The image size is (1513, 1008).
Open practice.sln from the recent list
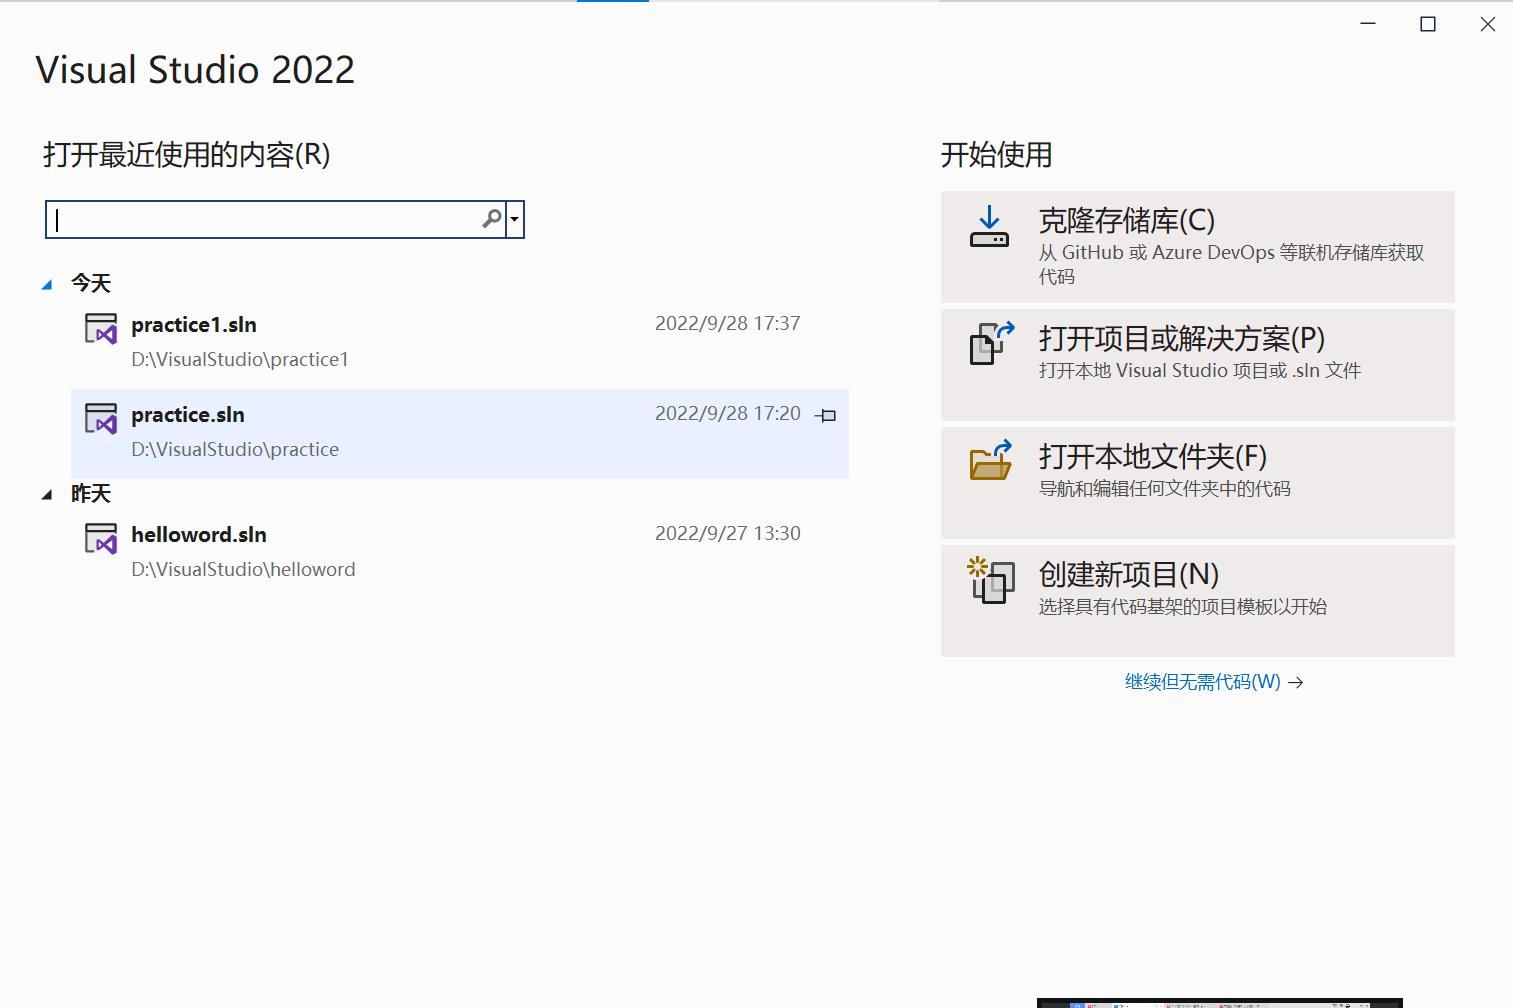(460, 433)
